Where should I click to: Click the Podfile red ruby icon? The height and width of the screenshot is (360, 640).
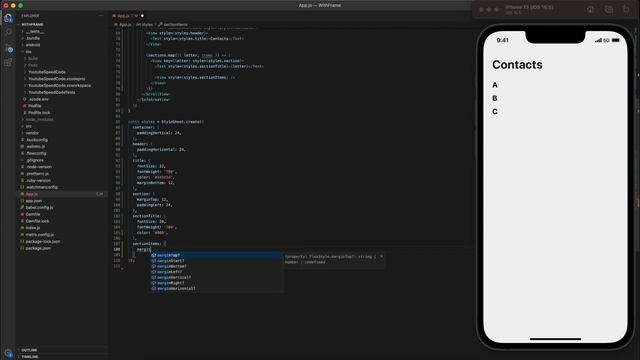coord(24,106)
